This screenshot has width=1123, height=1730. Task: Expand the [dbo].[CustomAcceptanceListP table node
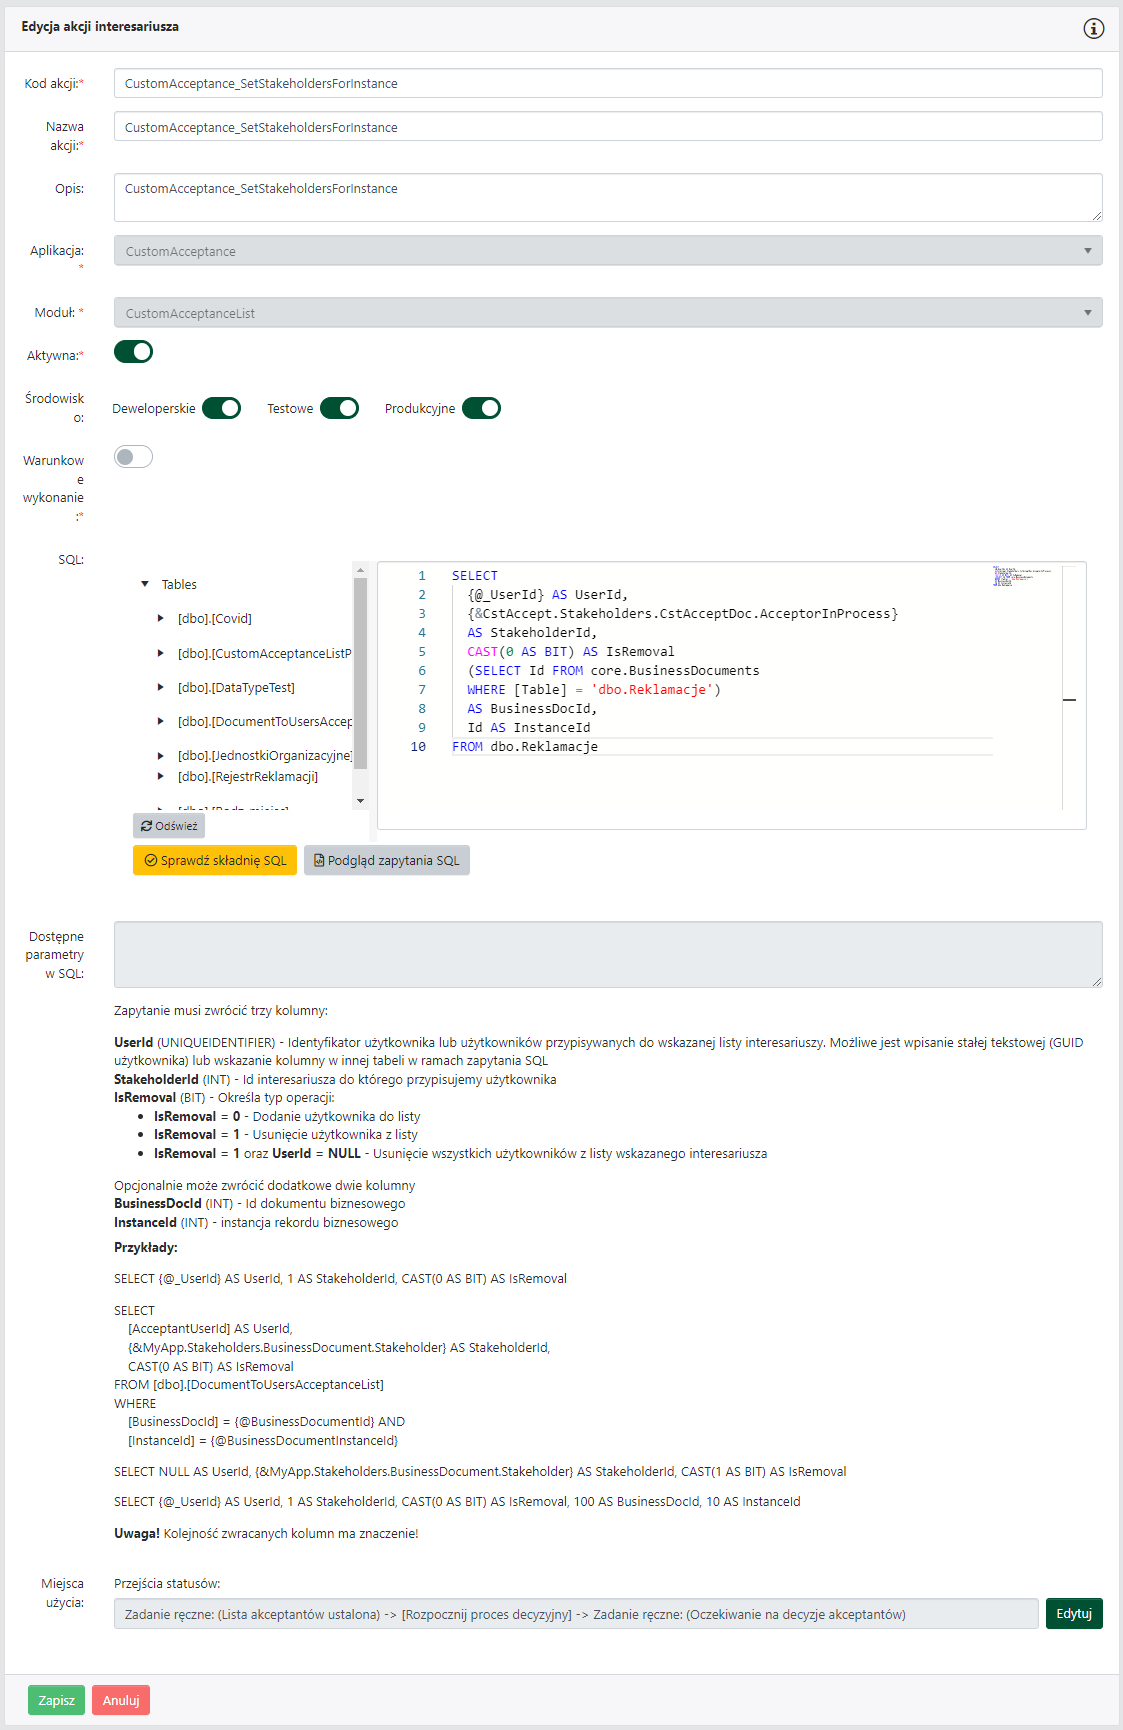pyautogui.click(x=160, y=653)
